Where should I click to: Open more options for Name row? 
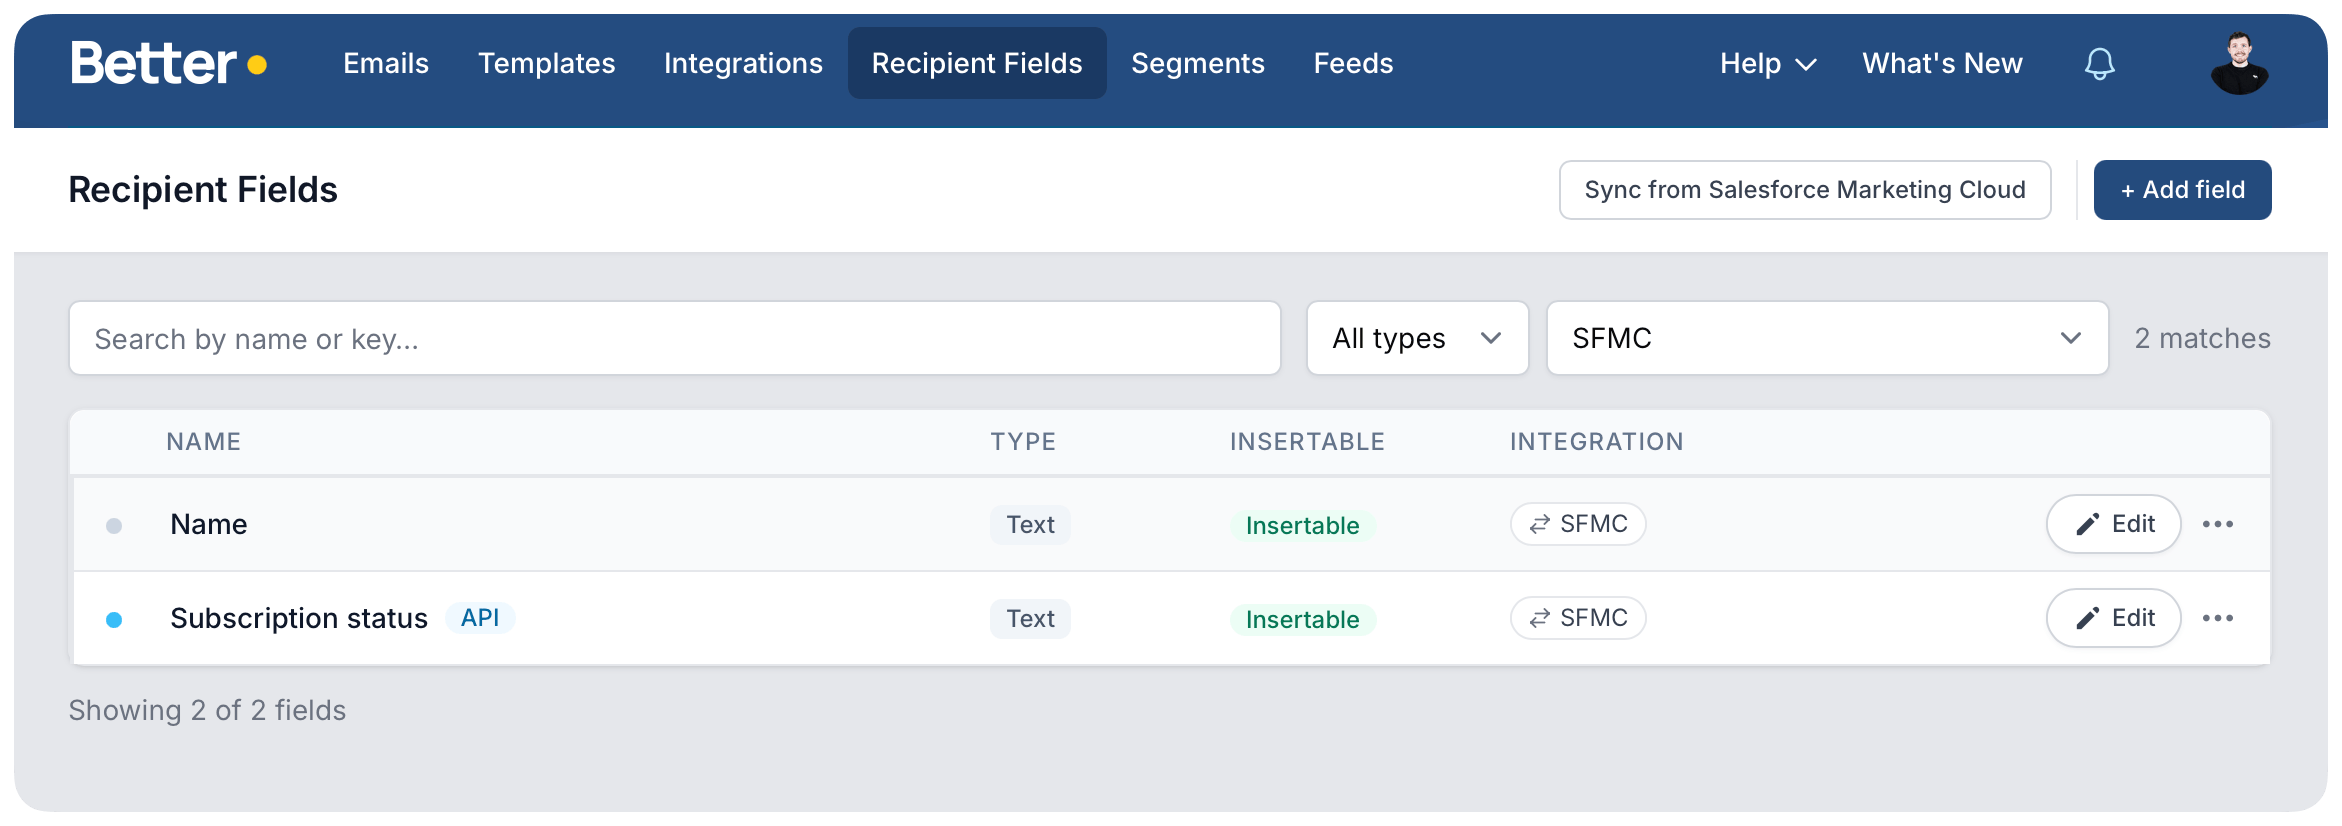click(2217, 524)
